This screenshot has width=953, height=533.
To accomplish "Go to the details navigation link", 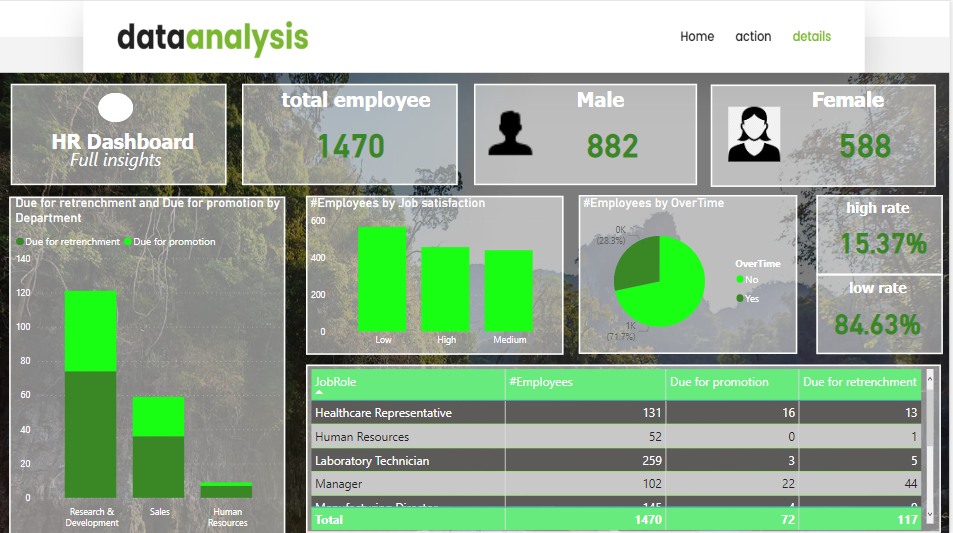I will pos(811,36).
